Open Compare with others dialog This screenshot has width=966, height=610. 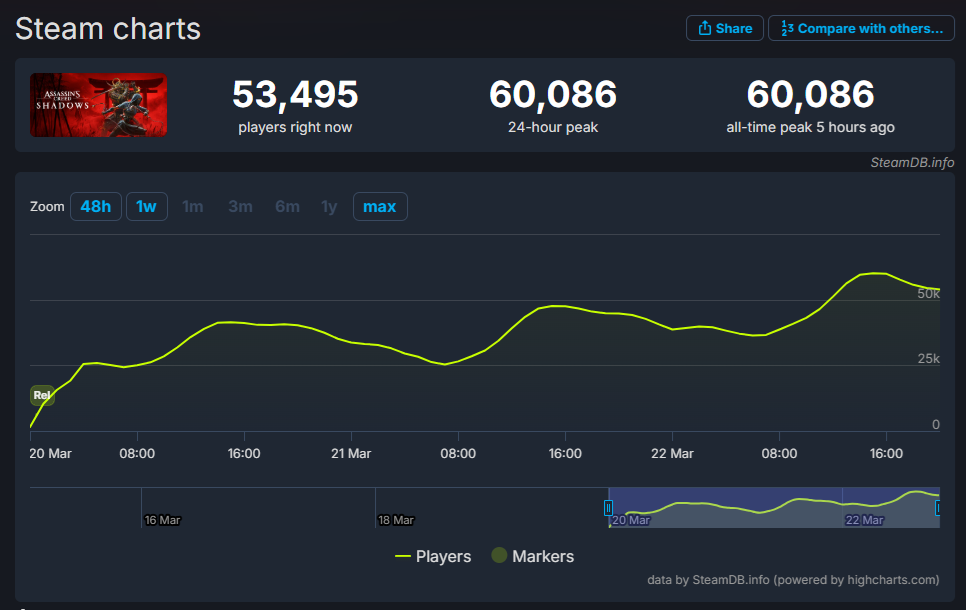pos(861,28)
